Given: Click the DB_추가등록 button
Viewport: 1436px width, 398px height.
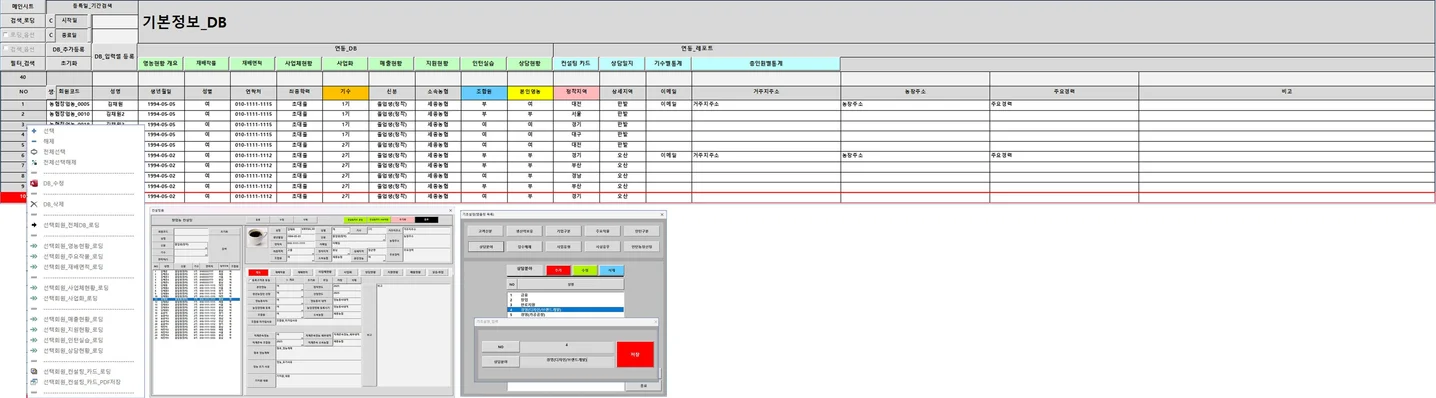Looking at the screenshot, I should pyautogui.click(x=69, y=48).
